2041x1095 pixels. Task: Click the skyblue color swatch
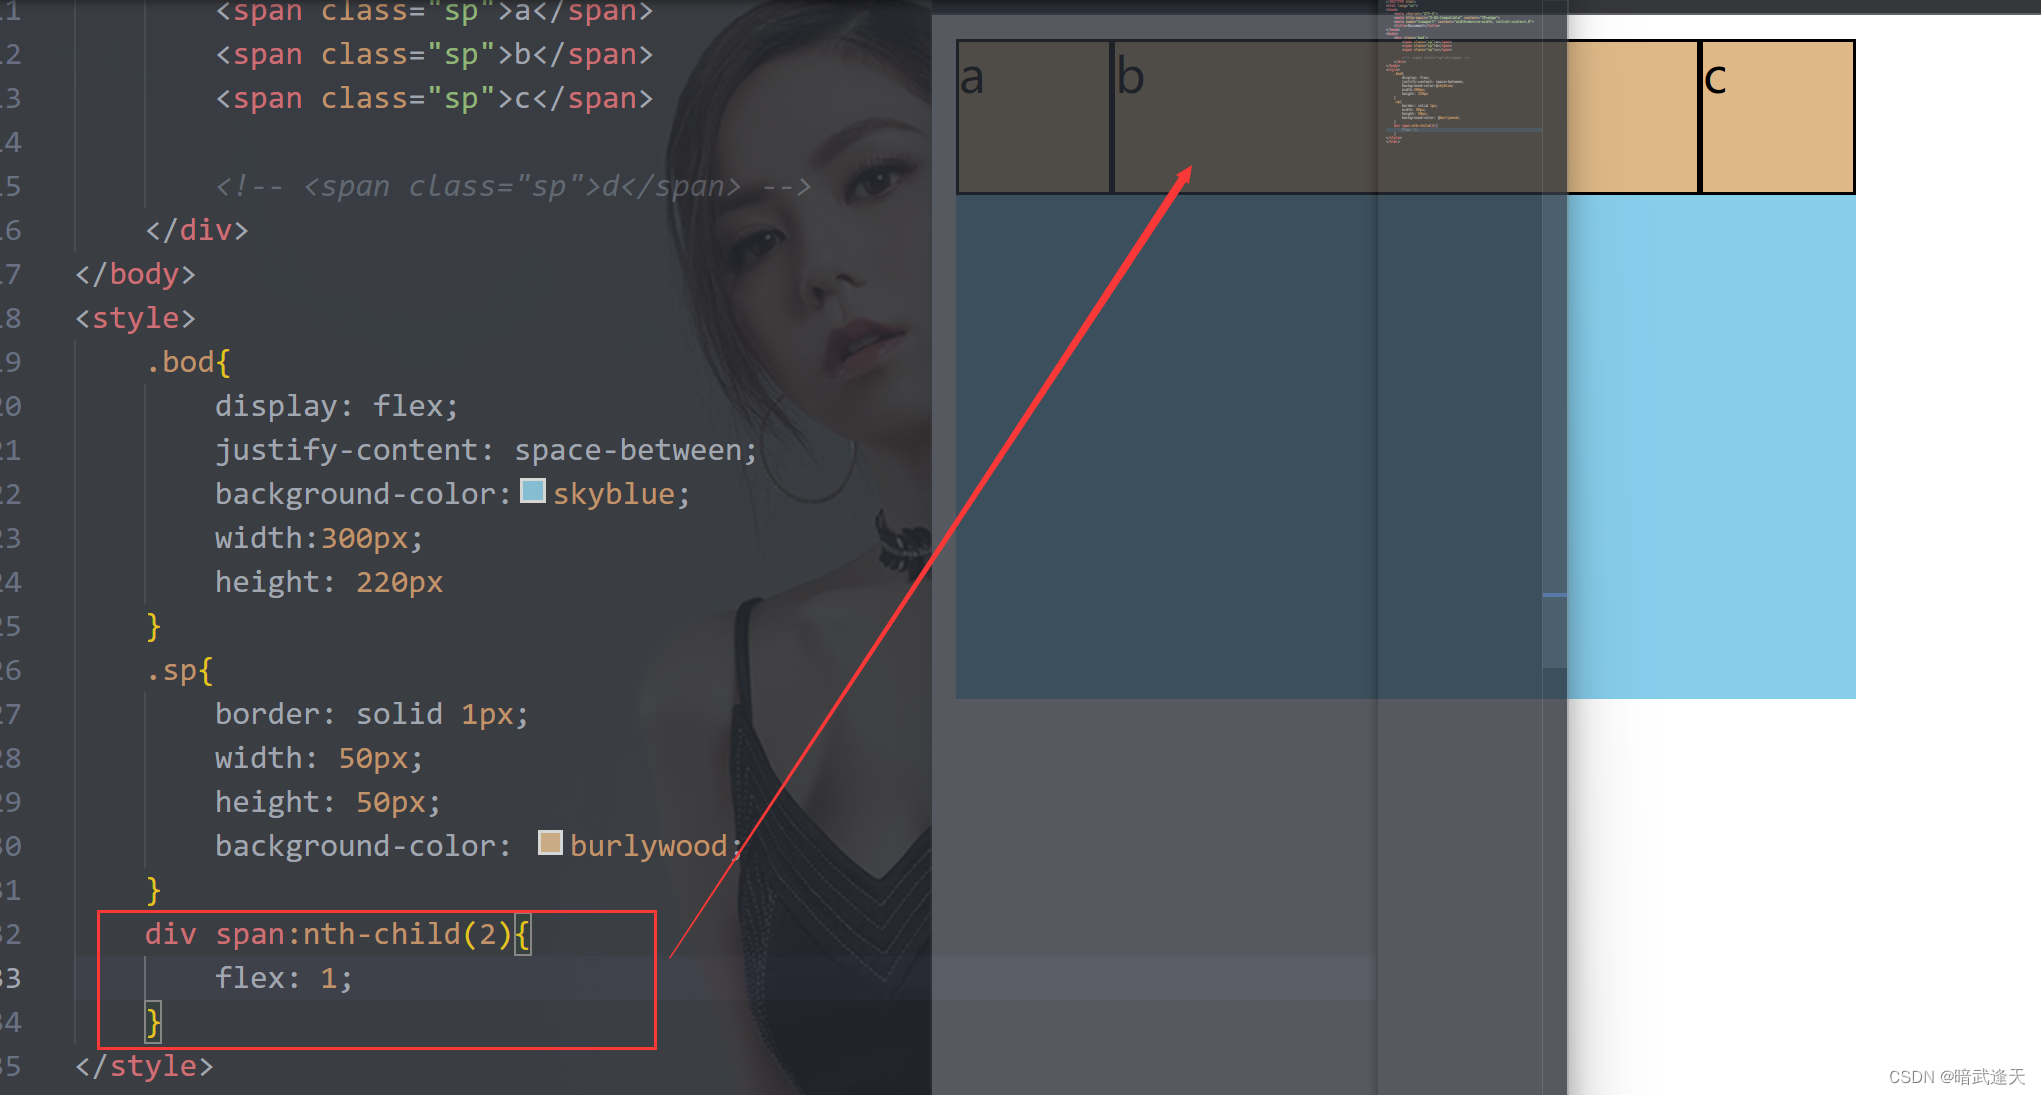pos(533,491)
